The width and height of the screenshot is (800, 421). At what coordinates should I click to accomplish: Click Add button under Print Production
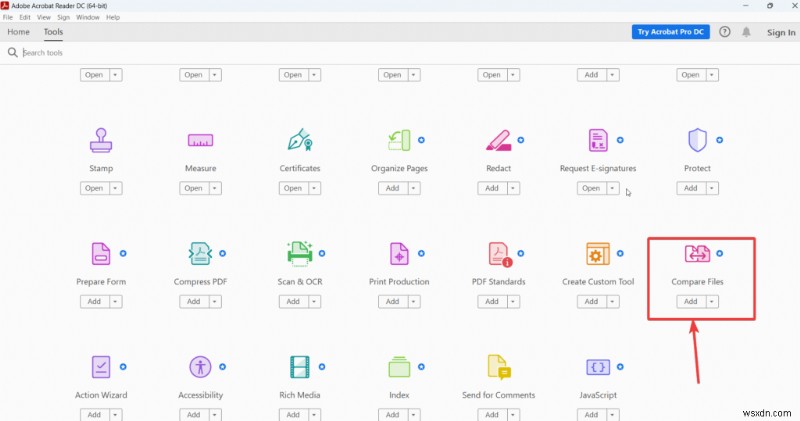(393, 302)
